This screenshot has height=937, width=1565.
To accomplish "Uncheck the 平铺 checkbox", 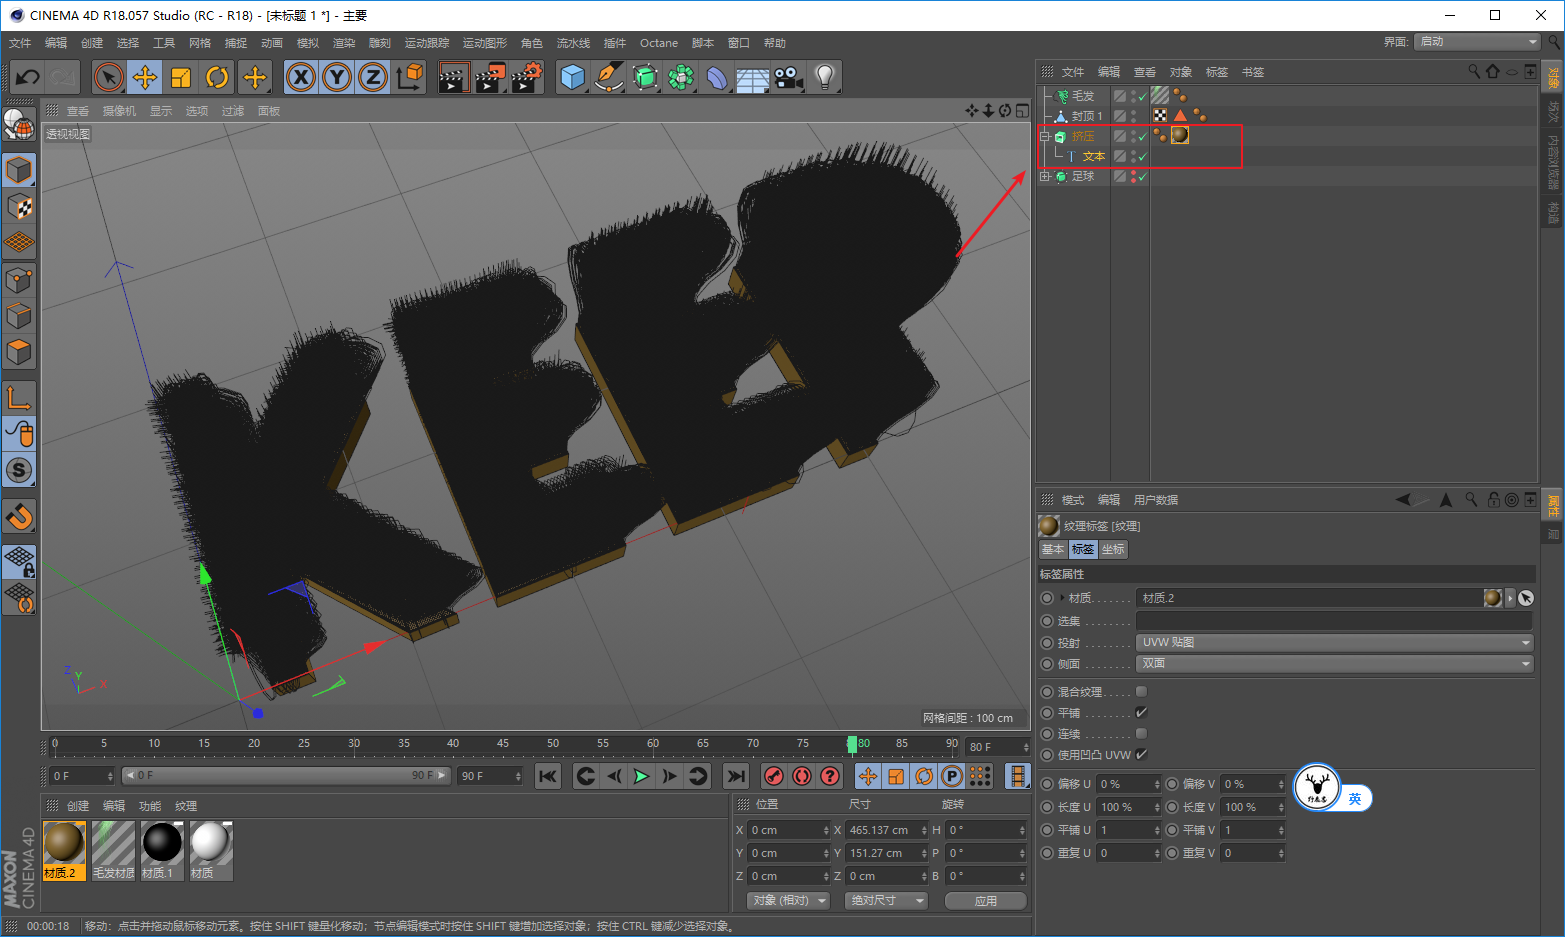I will coord(1141,713).
